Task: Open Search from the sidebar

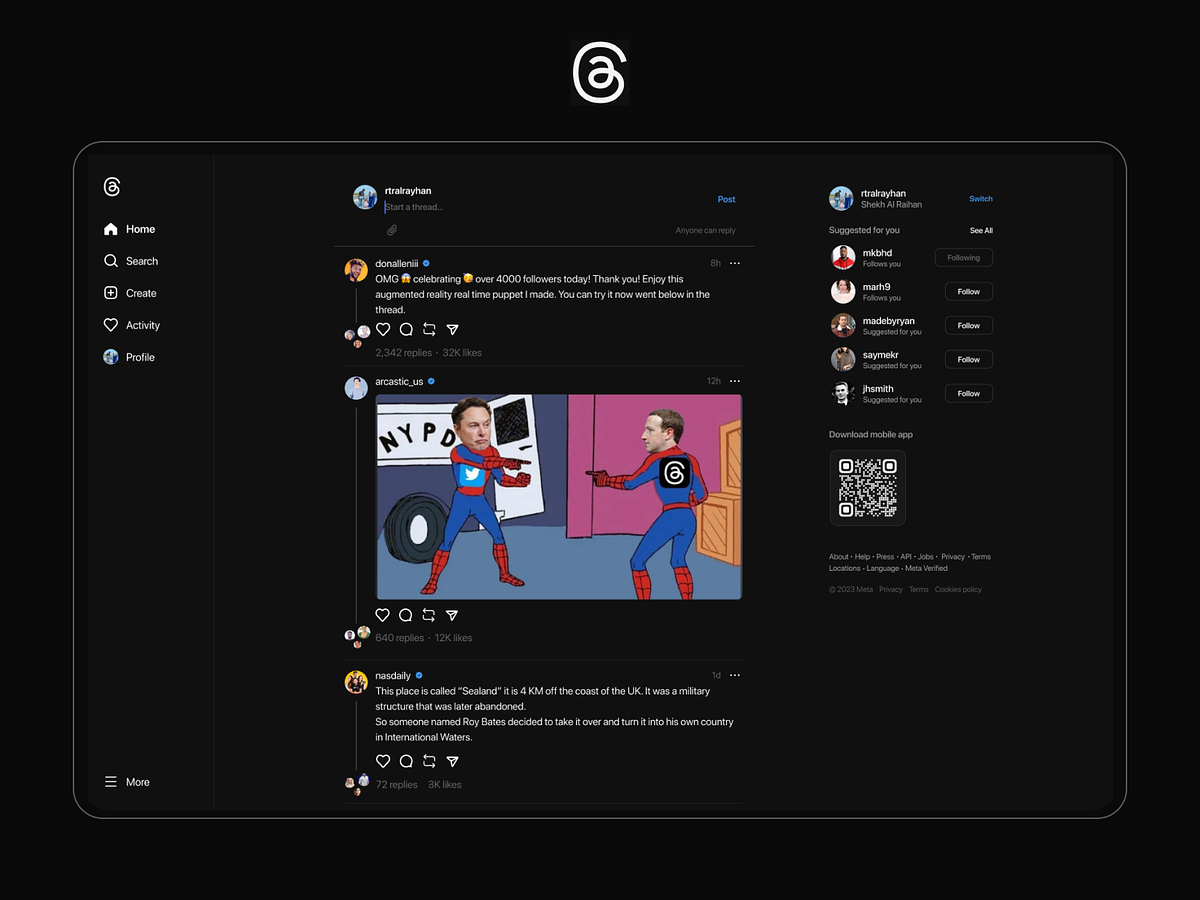Action: tap(131, 261)
